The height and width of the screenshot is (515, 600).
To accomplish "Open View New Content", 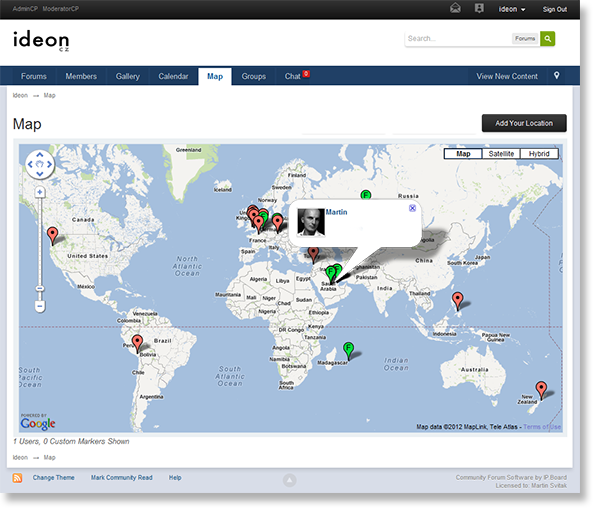I will (507, 76).
